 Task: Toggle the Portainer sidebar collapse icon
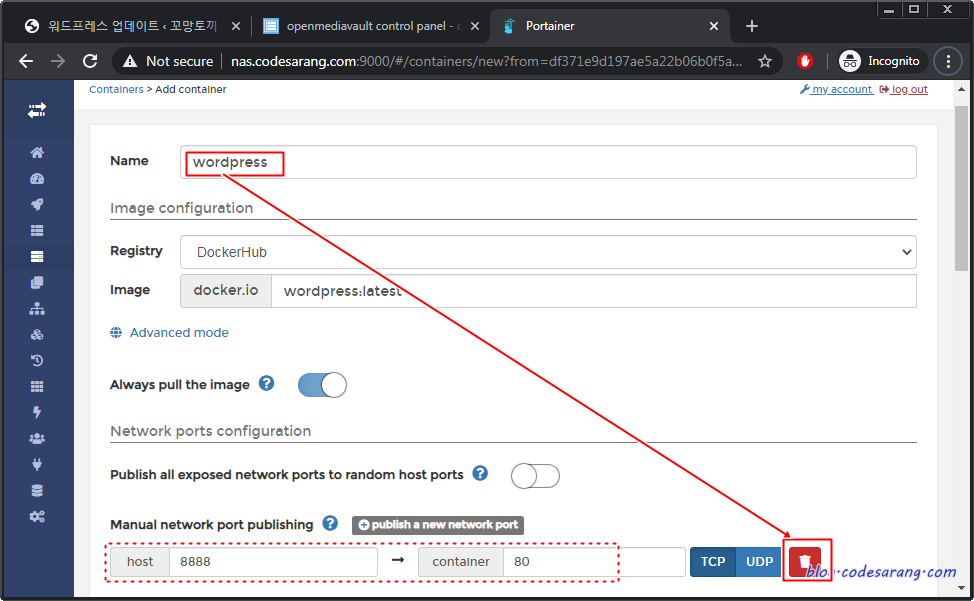pyautogui.click(x=37, y=111)
